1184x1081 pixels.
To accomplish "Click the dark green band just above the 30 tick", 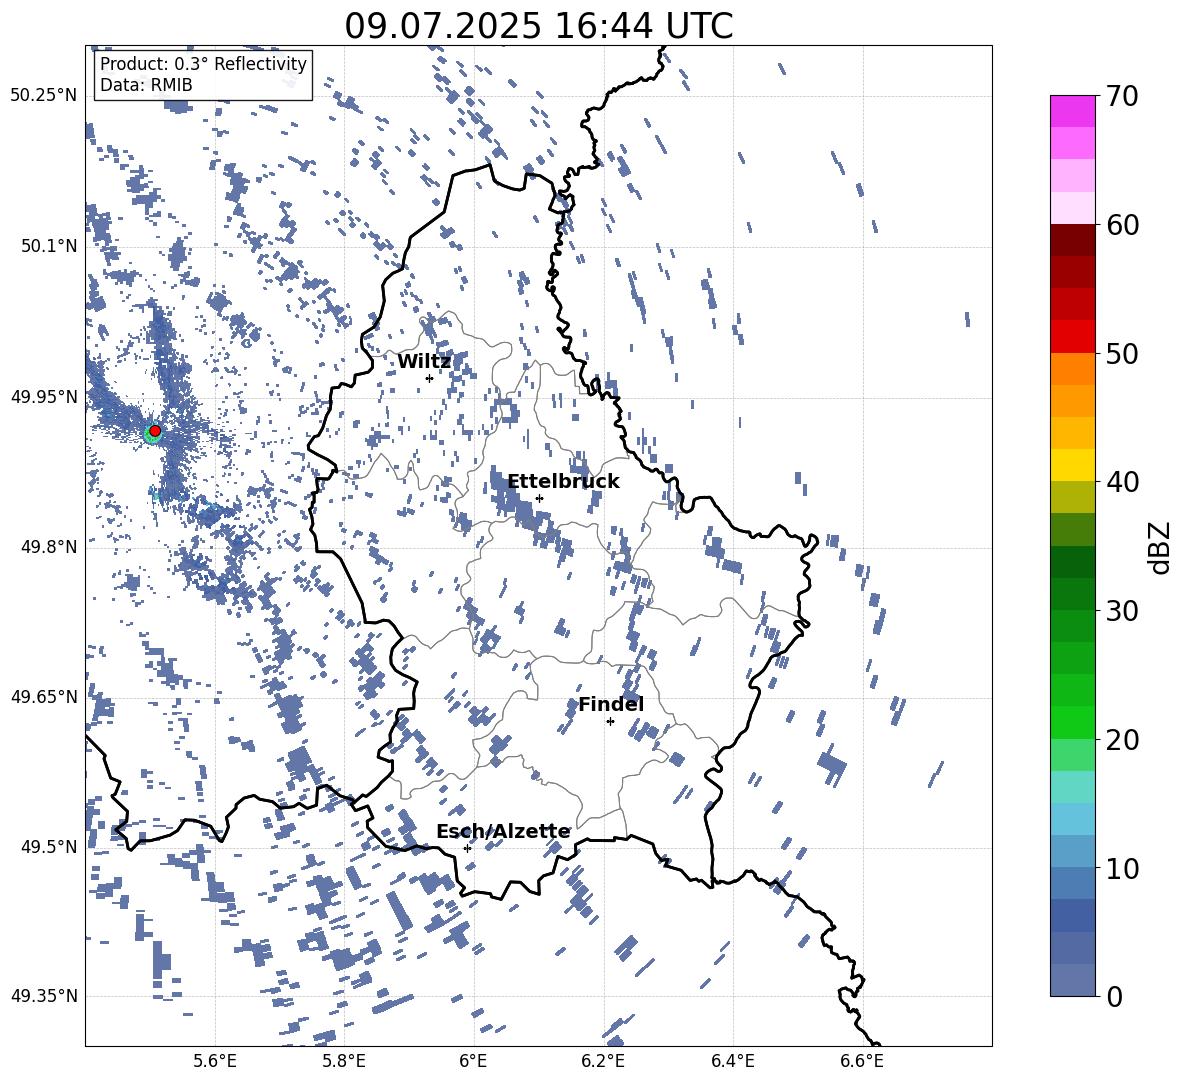I will pyautogui.click(x=1072, y=594).
